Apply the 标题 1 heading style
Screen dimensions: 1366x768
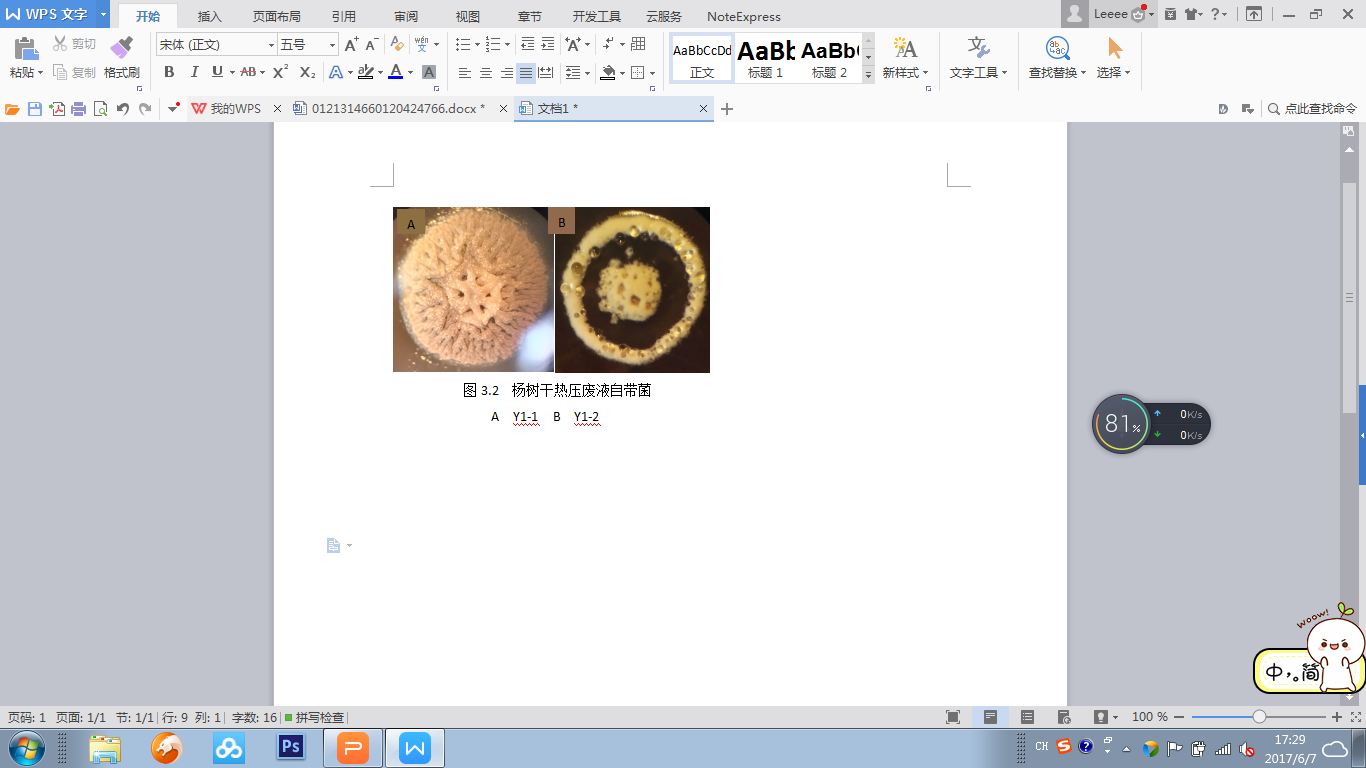(766, 58)
